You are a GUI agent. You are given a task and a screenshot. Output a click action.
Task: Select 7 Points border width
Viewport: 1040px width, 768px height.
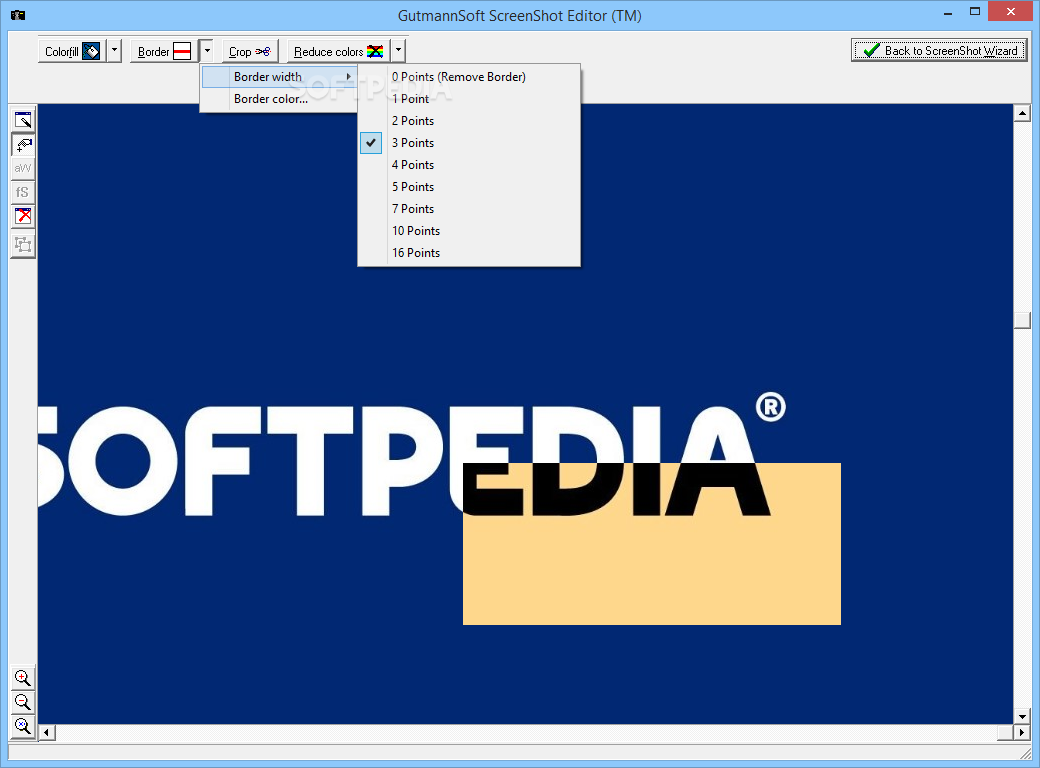coord(469,209)
